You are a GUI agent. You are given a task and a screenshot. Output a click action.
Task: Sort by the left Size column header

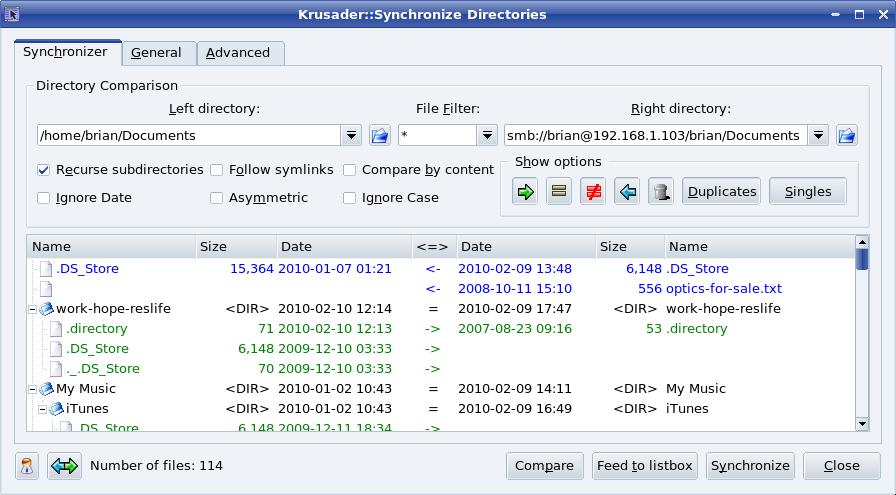236,246
